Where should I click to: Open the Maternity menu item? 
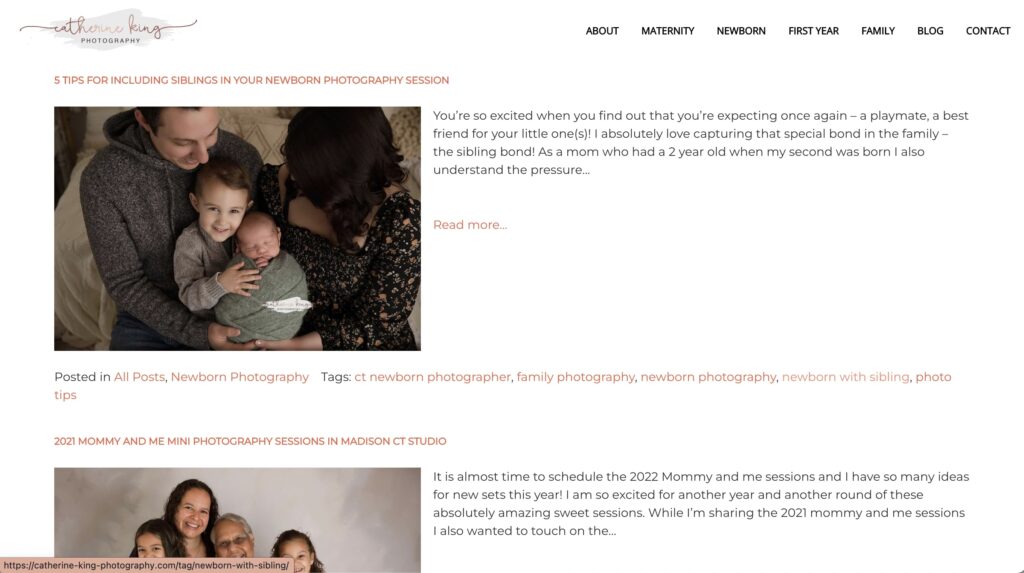667,31
